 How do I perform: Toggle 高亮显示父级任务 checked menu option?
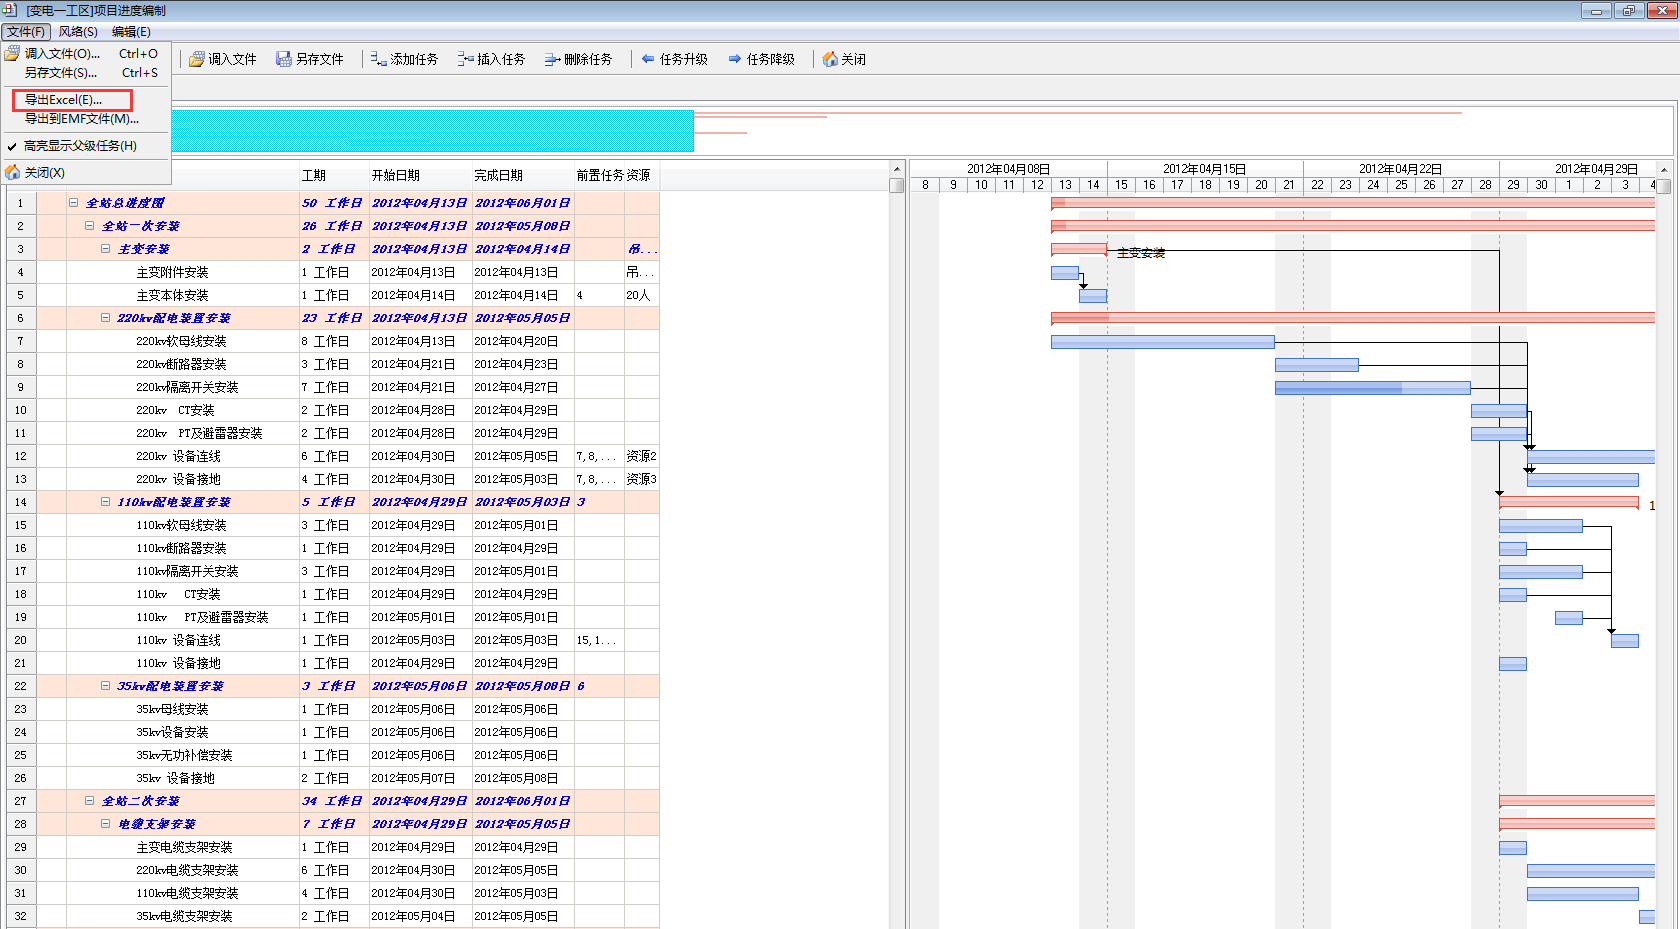click(80, 146)
